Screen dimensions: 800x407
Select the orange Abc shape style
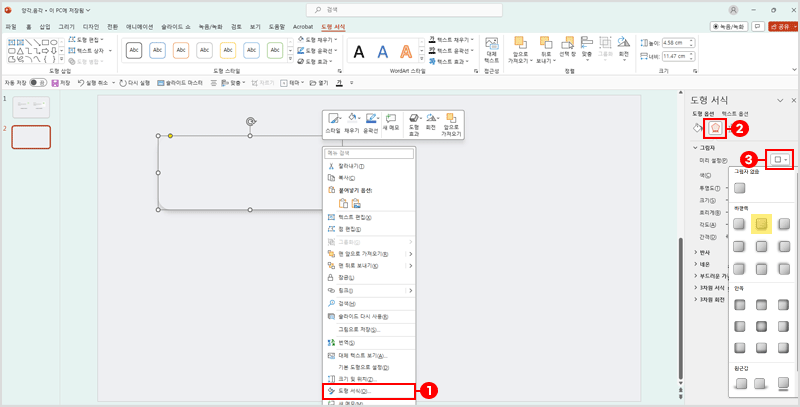(182, 50)
